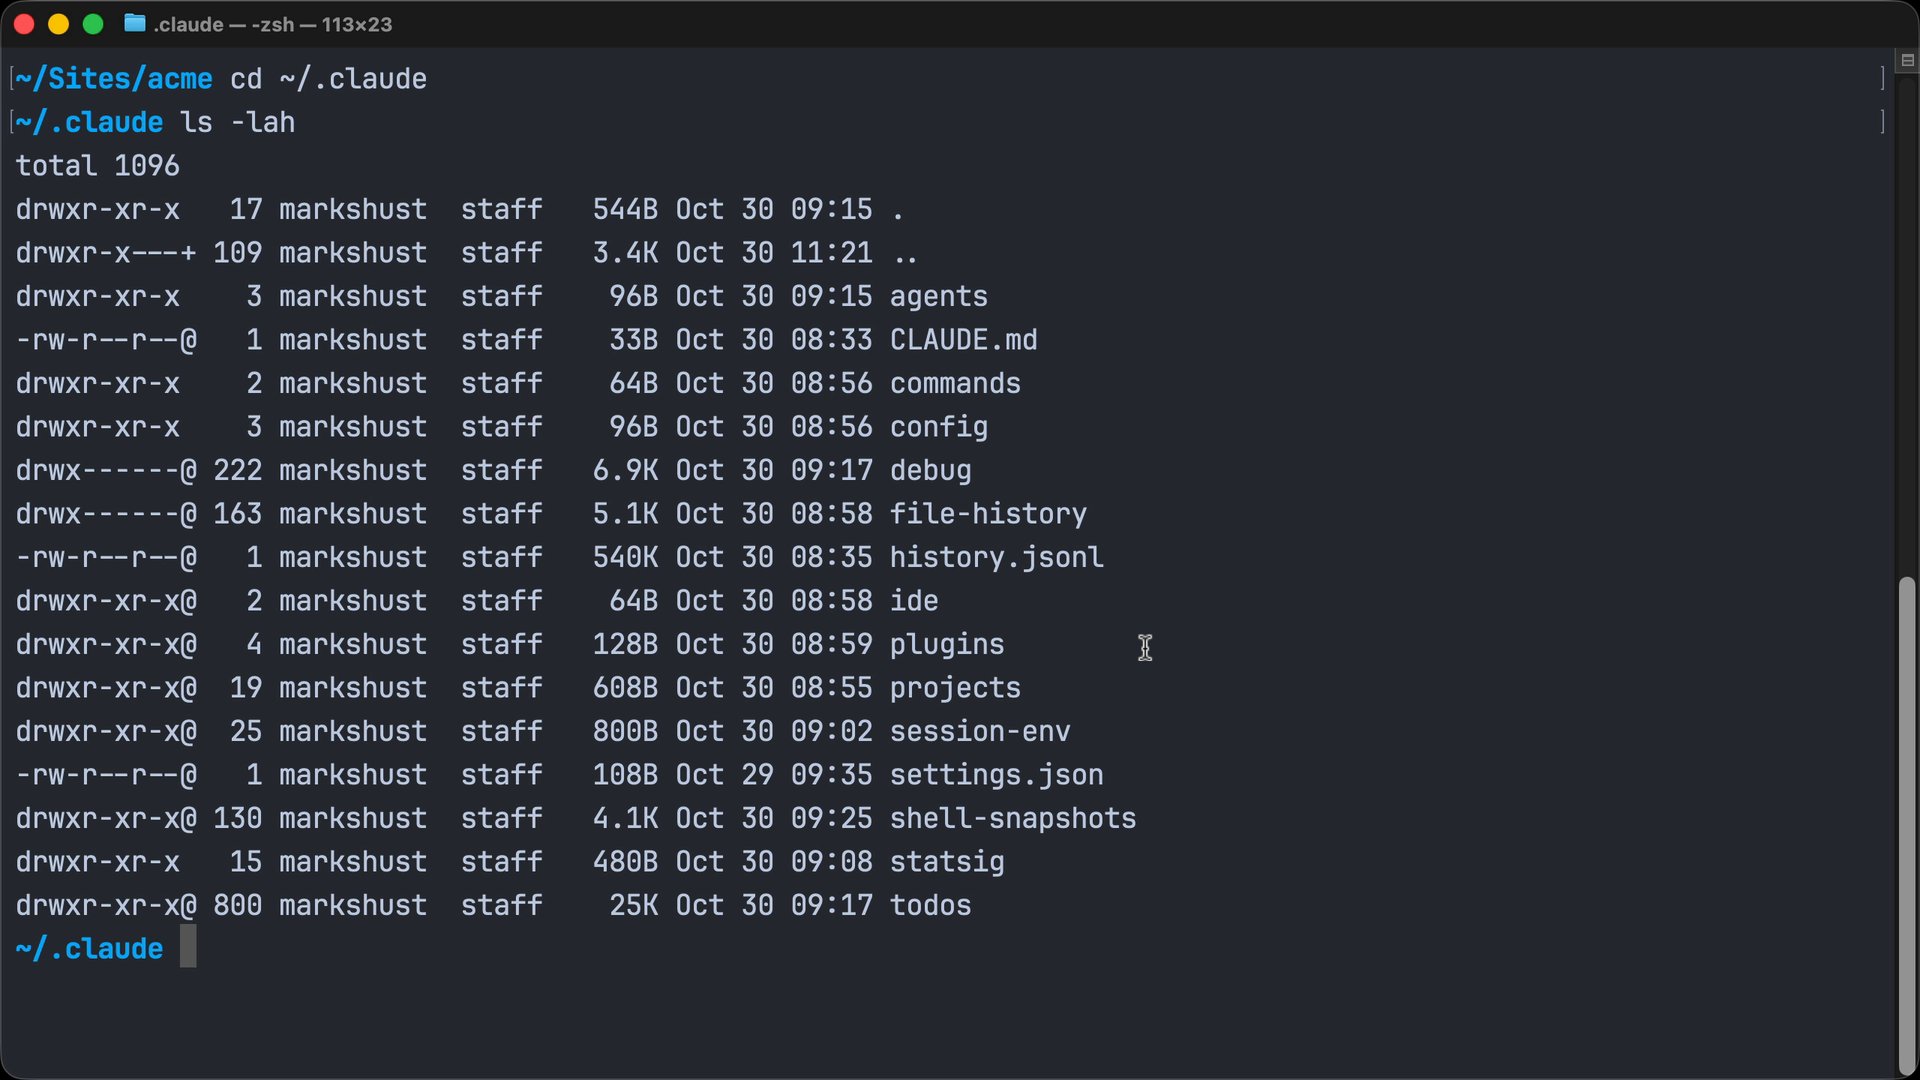Click the 'commands' directory entry
The height and width of the screenshot is (1080, 1920).
[x=955, y=383]
